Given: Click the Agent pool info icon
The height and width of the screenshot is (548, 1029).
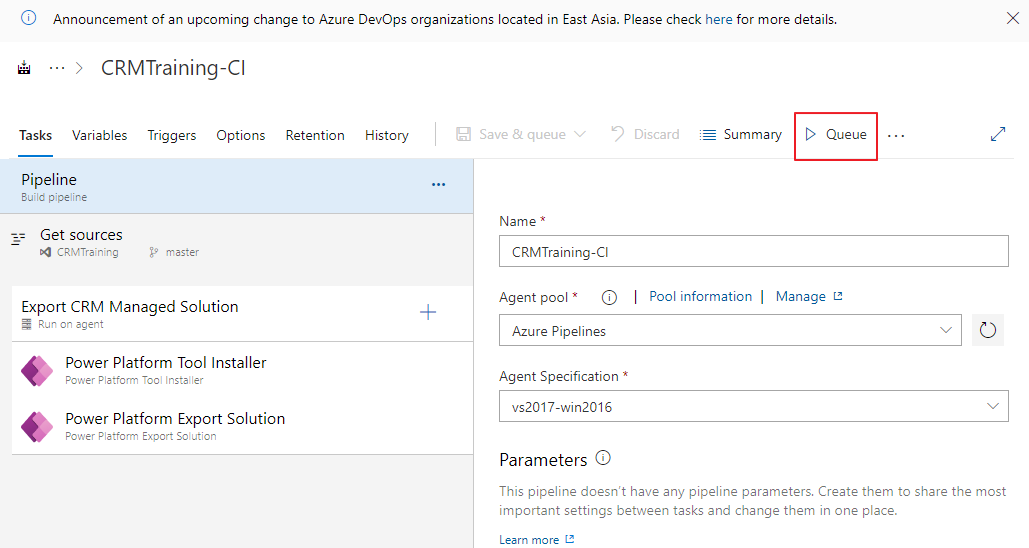Looking at the screenshot, I should click(609, 297).
